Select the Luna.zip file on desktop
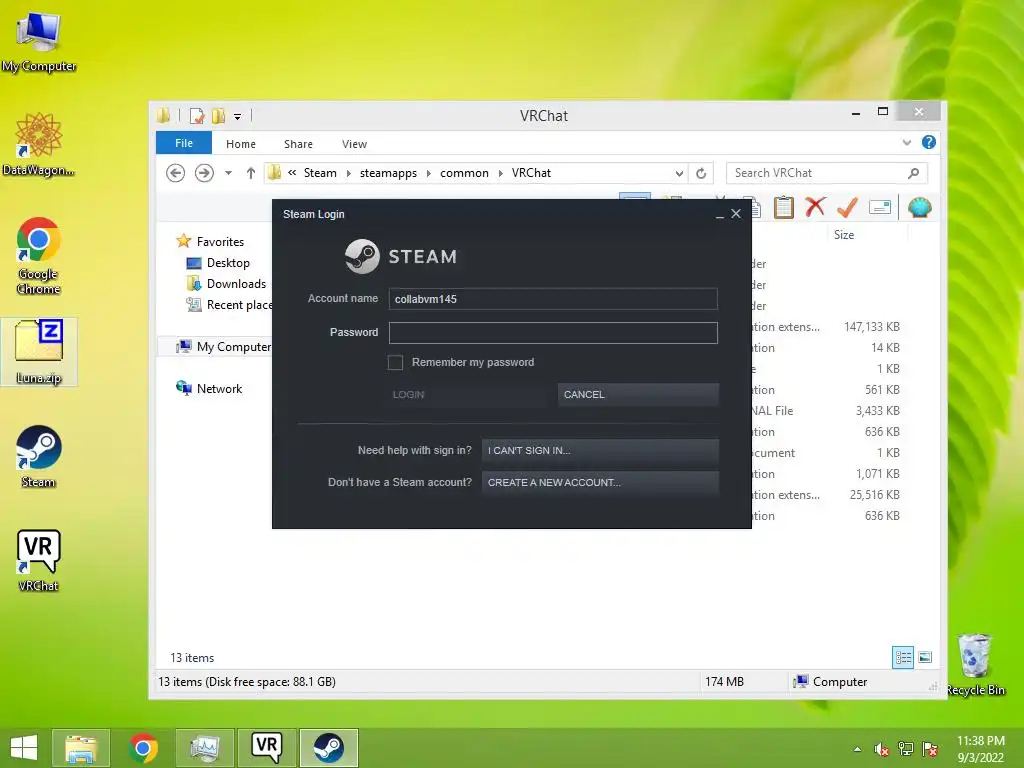 [39, 352]
